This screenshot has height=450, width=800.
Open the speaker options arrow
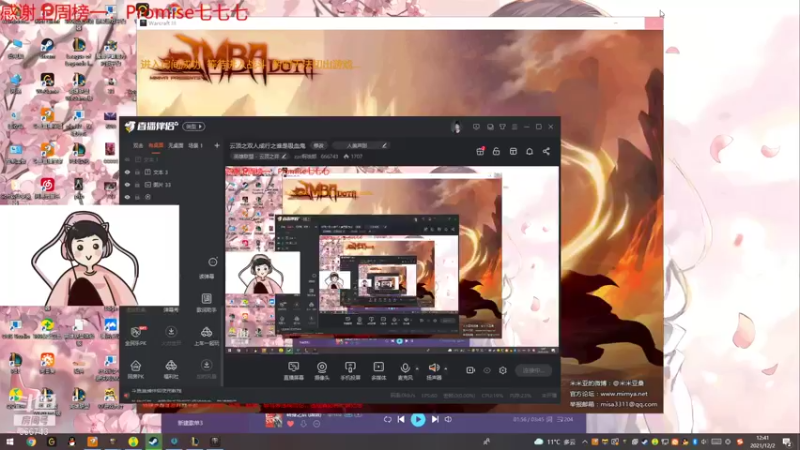(446, 368)
